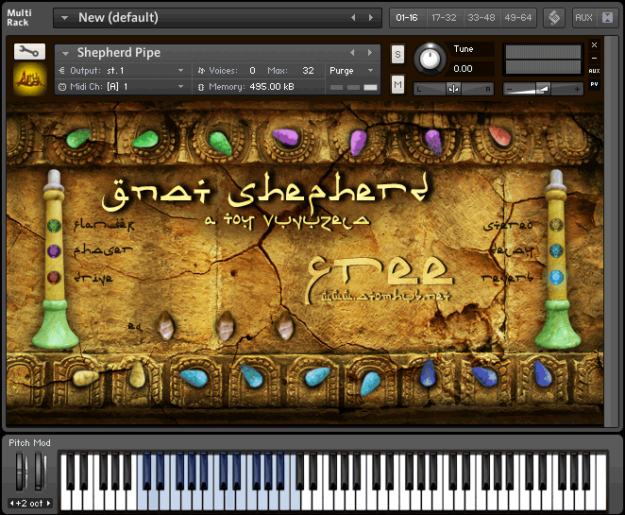This screenshot has width=625, height=515.
Task: Click the reverb blue gem on the right pipe
Action: click(556, 277)
